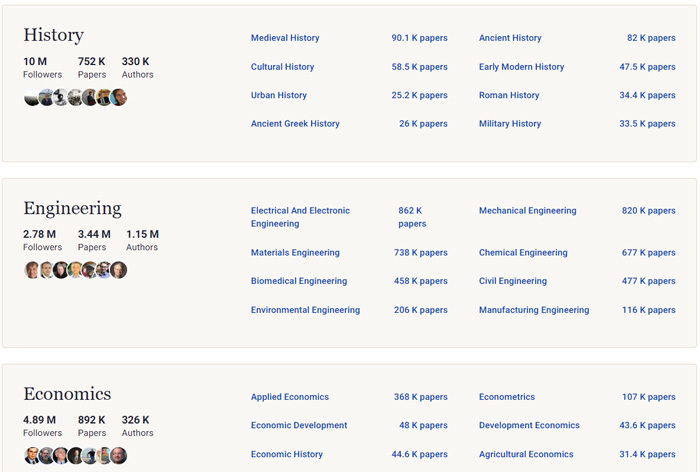Open the Development Economics topic link
The width and height of the screenshot is (700, 472).
coord(529,425)
